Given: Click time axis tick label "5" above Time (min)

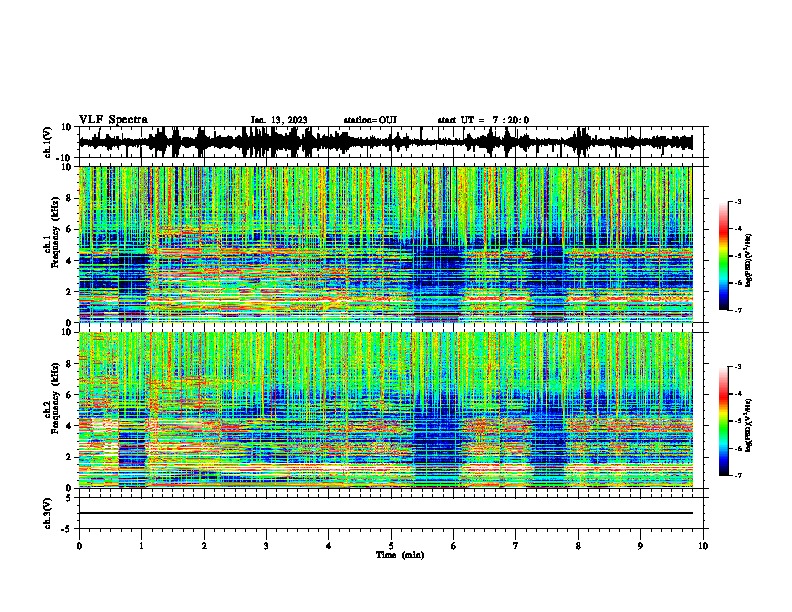Looking at the screenshot, I should click(391, 546).
